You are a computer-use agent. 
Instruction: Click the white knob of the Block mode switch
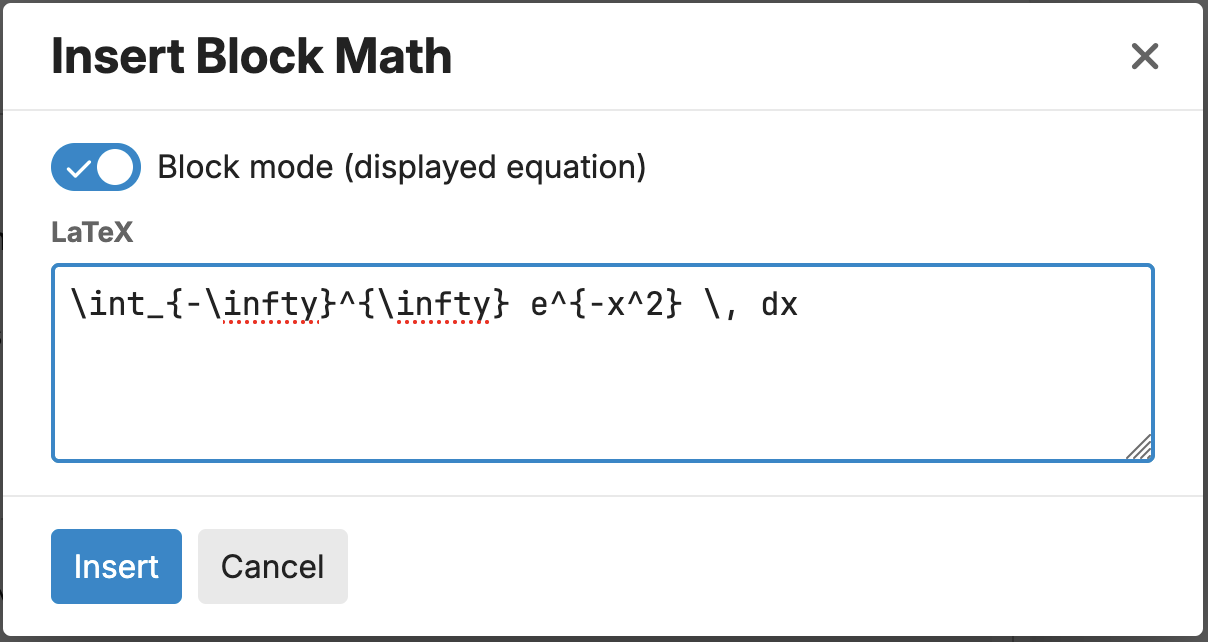tap(115, 167)
